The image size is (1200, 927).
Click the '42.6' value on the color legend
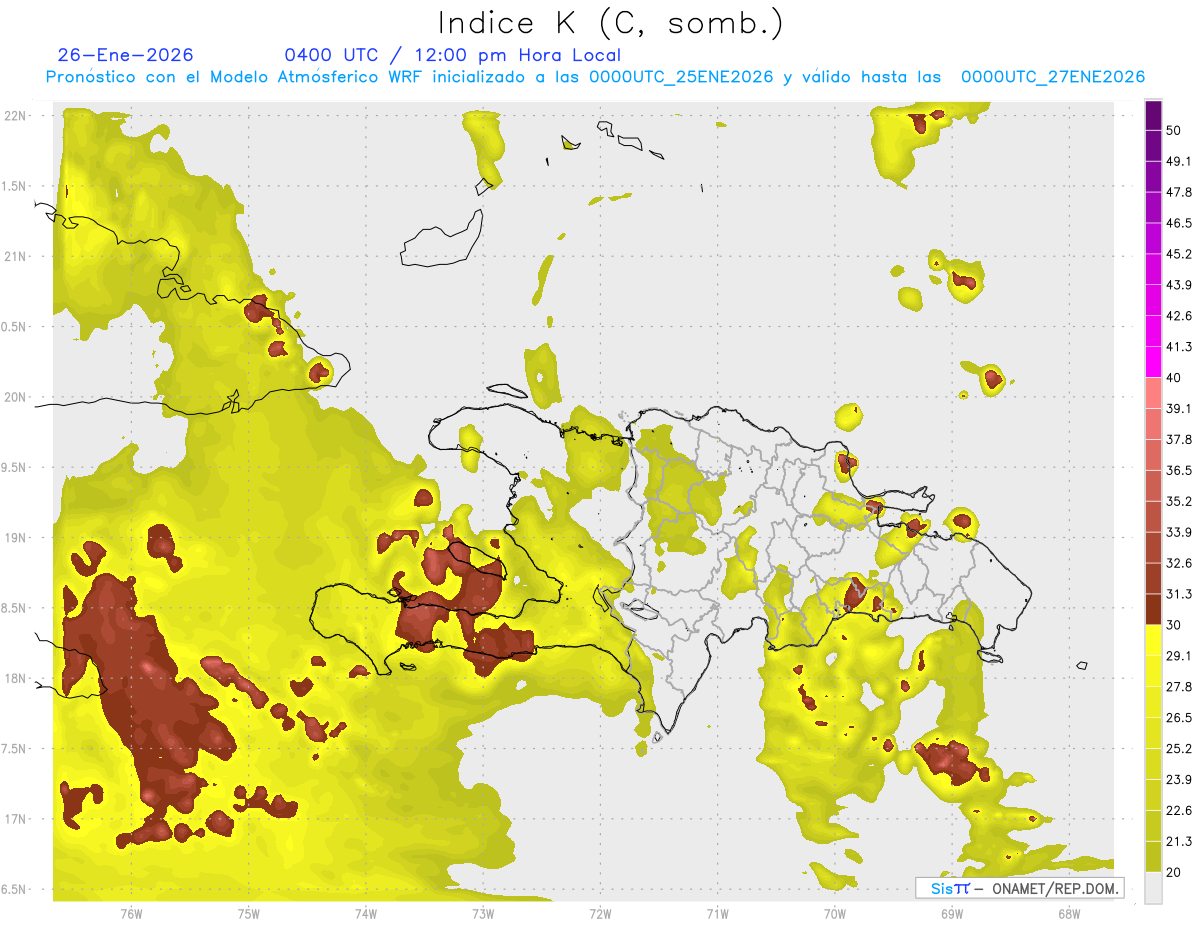point(1179,316)
